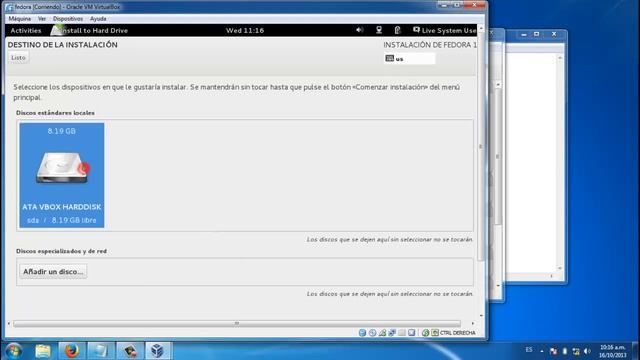Click the 'sda / 8.19 GB libre' text

[62, 220]
